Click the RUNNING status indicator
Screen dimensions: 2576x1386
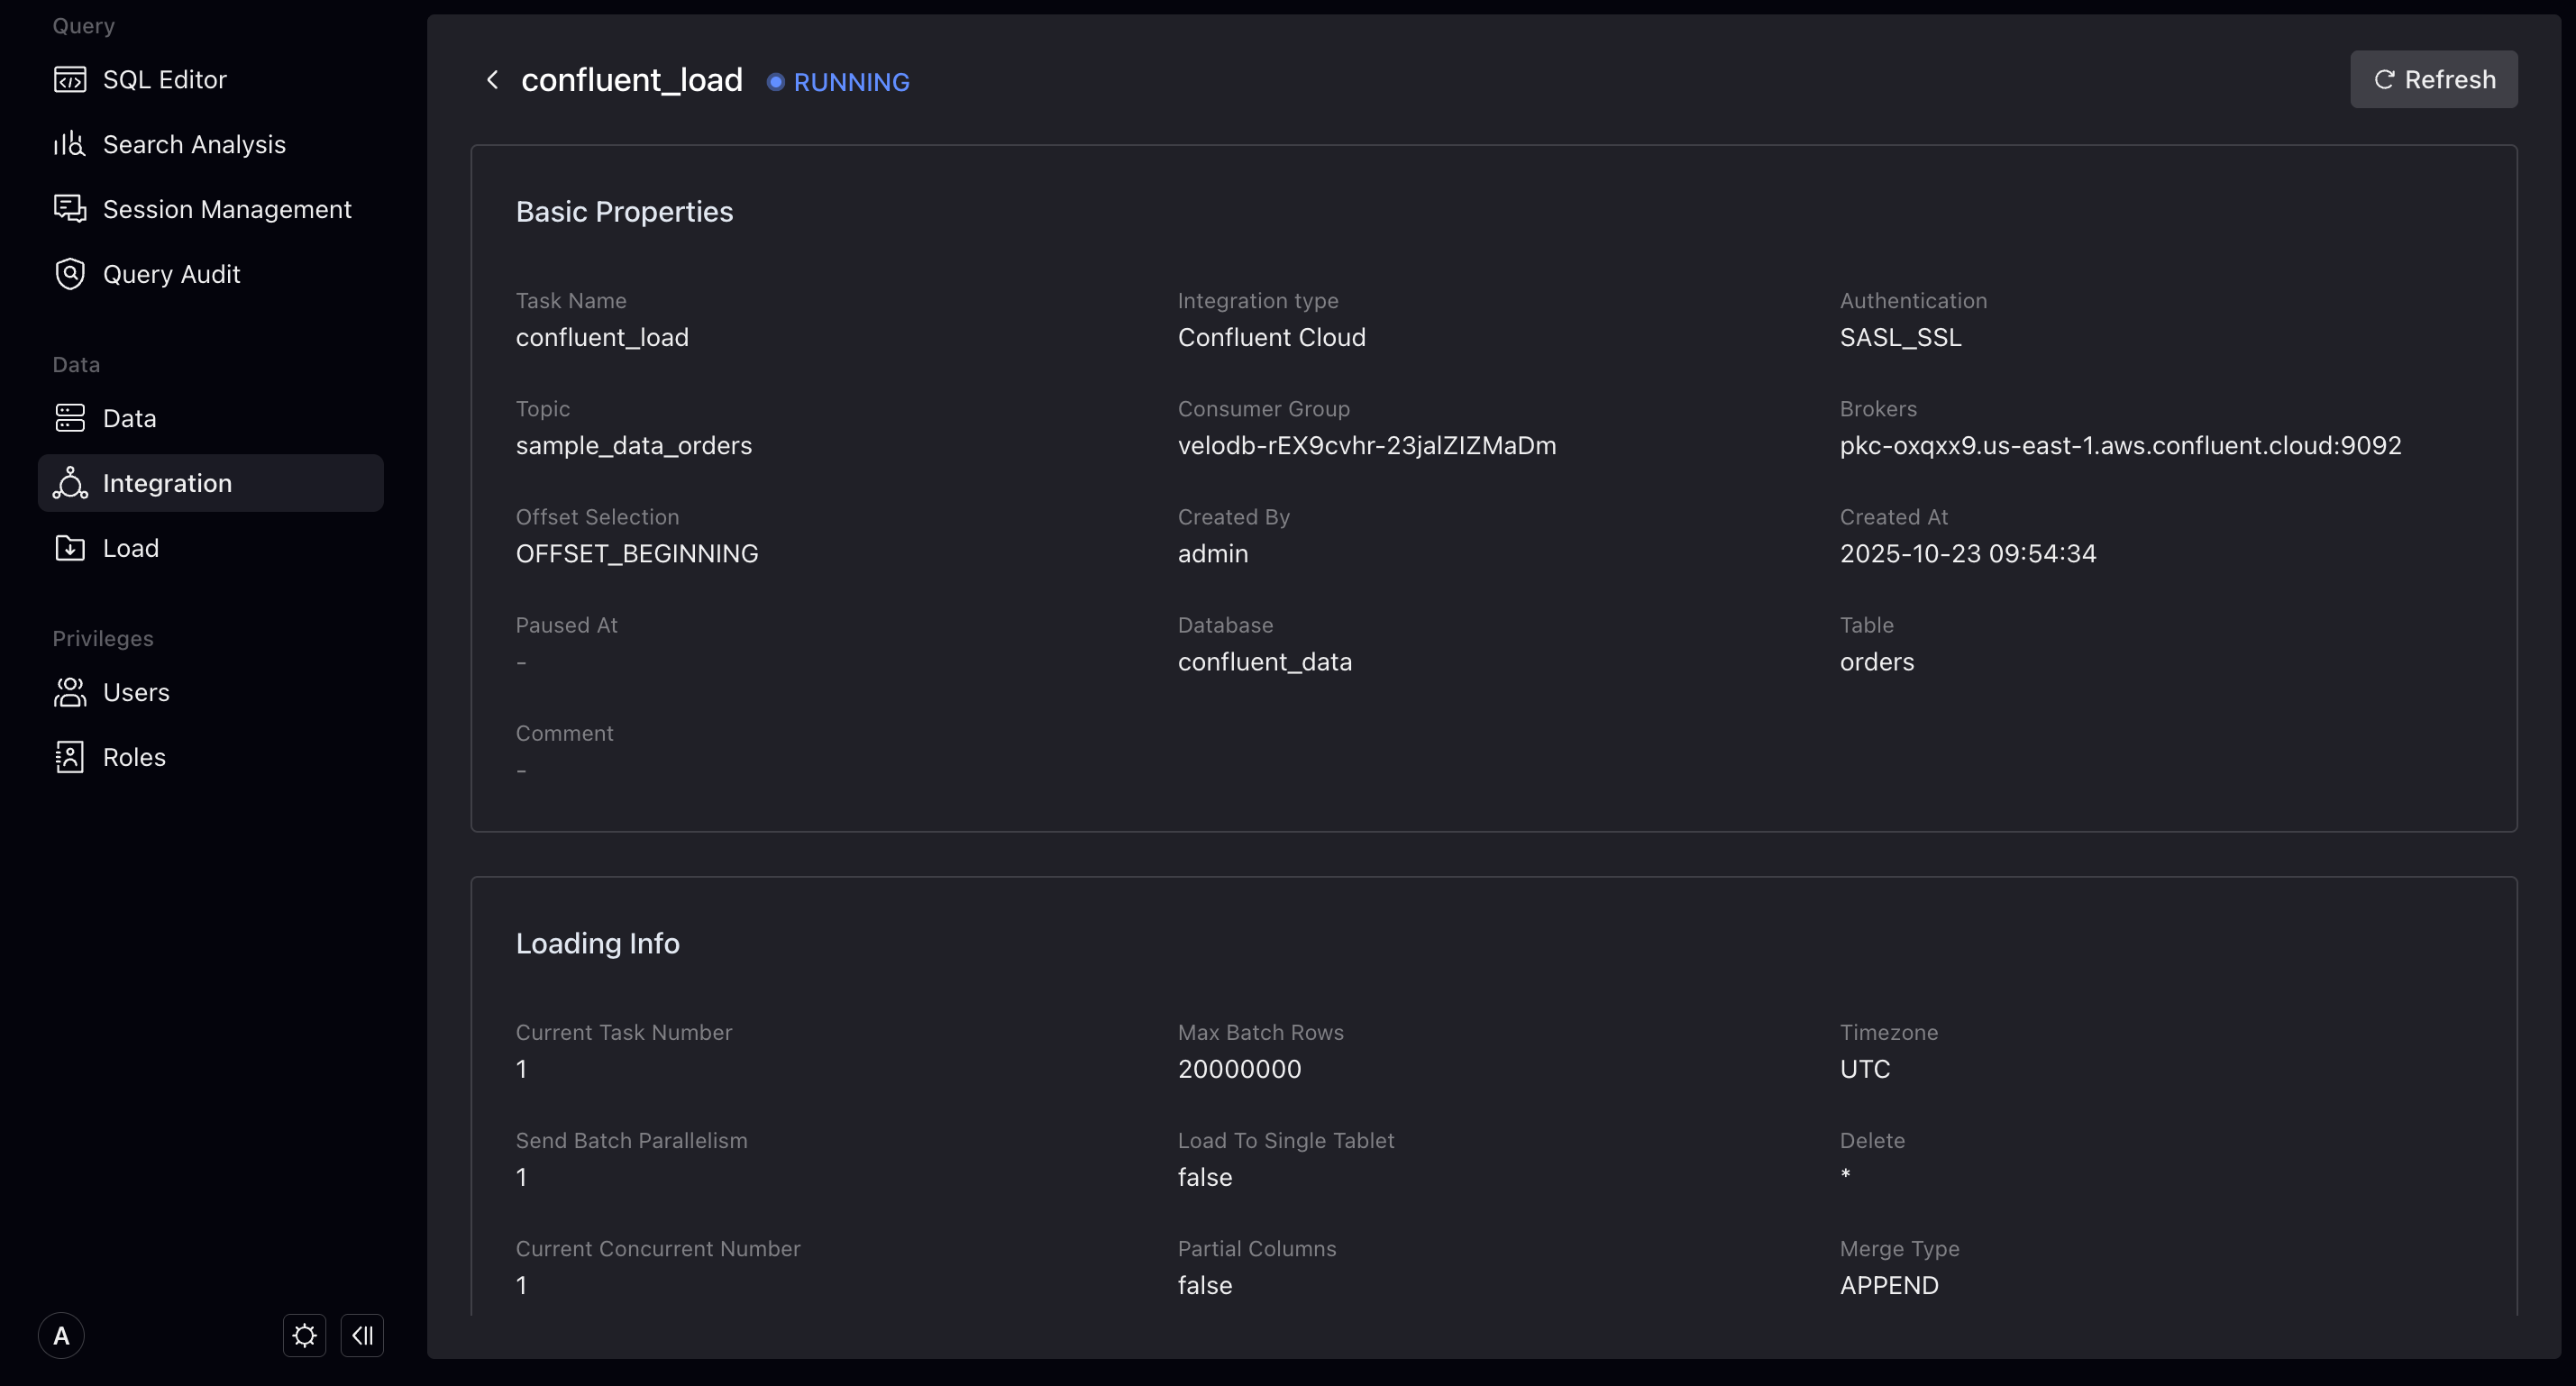tap(838, 82)
